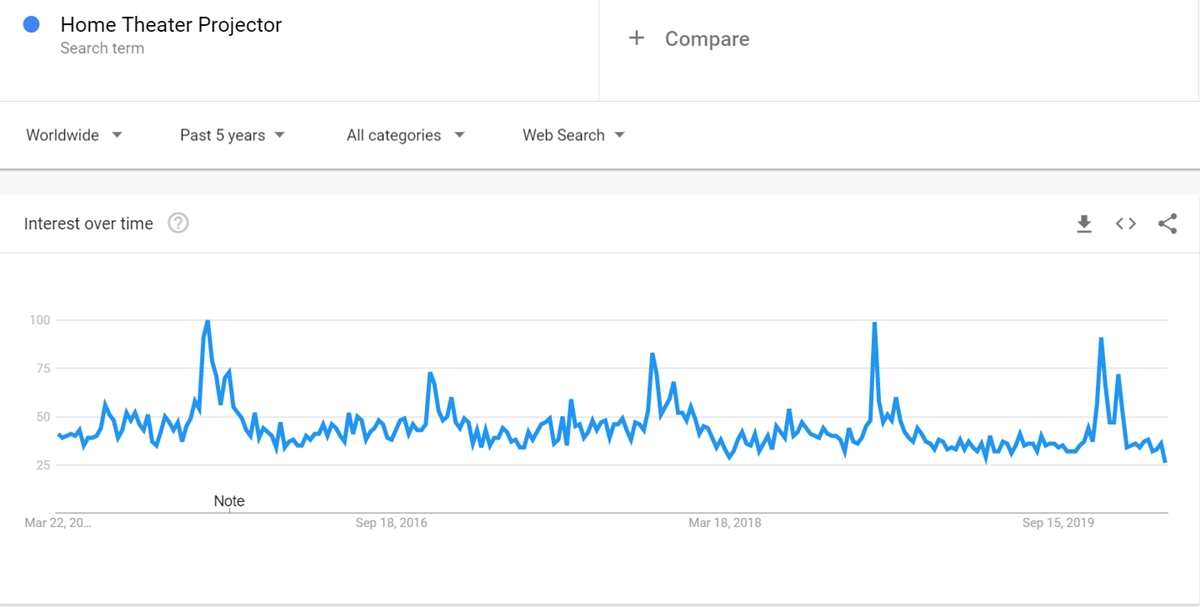Click the highest peak at 100 on chart
The width and height of the screenshot is (1200, 607).
pyautogui.click(x=207, y=321)
